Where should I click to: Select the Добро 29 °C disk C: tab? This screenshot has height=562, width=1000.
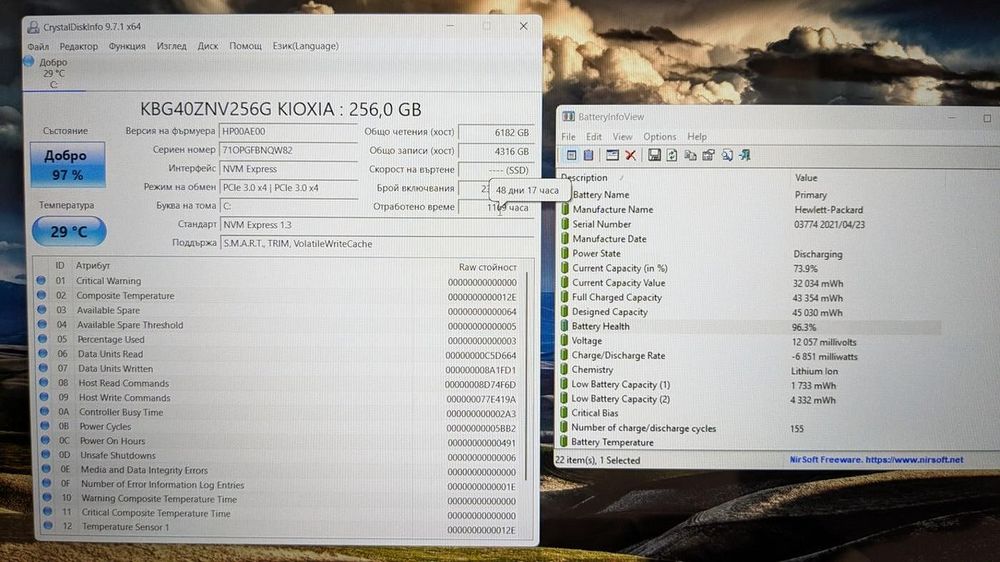tap(54, 73)
